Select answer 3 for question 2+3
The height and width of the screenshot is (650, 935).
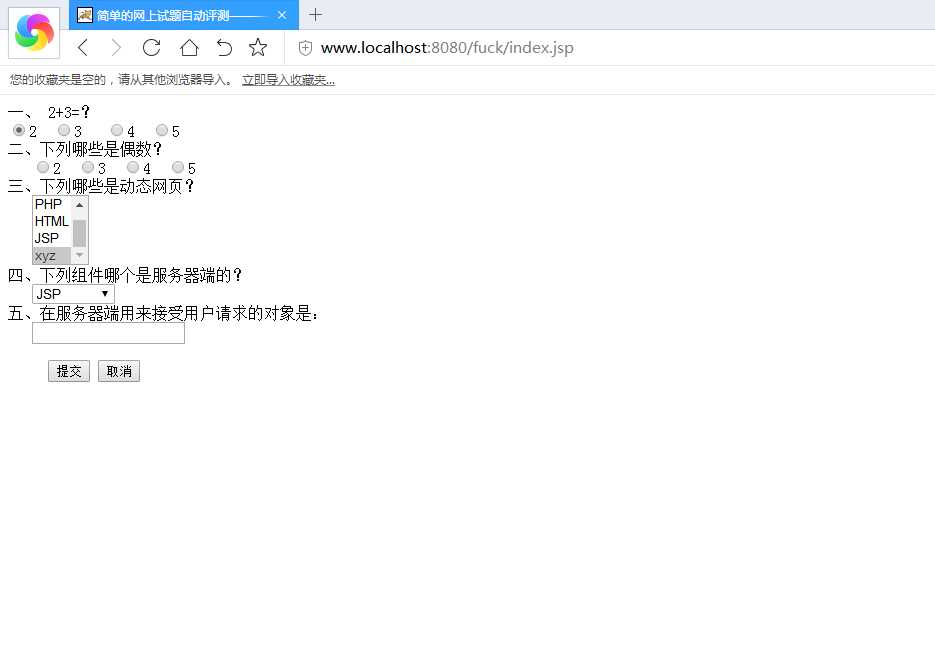click(64, 130)
